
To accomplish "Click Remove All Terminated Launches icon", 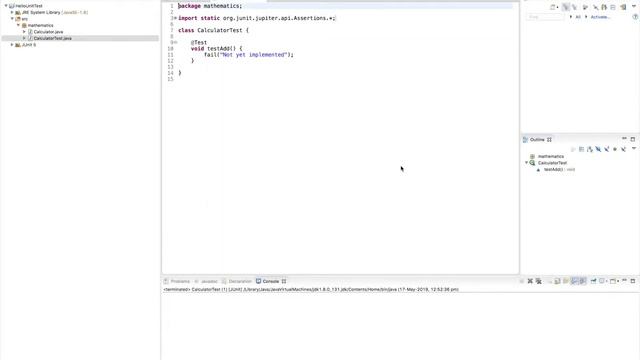I will [539, 281].
